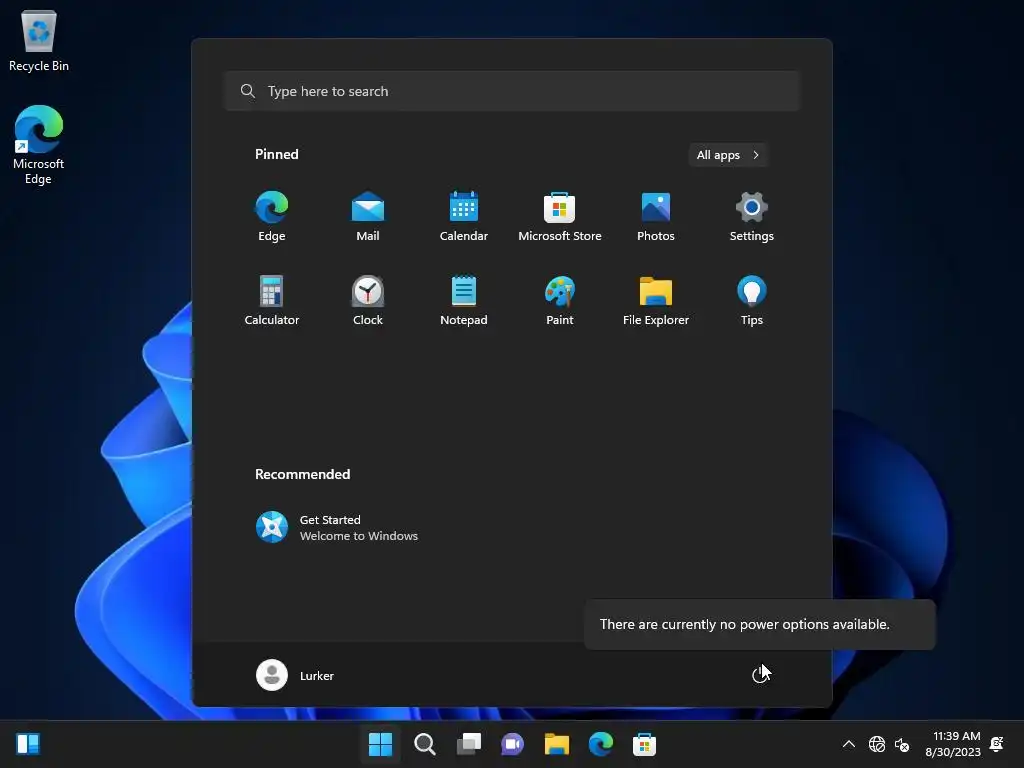Open Search from the taskbar

[x=424, y=744]
